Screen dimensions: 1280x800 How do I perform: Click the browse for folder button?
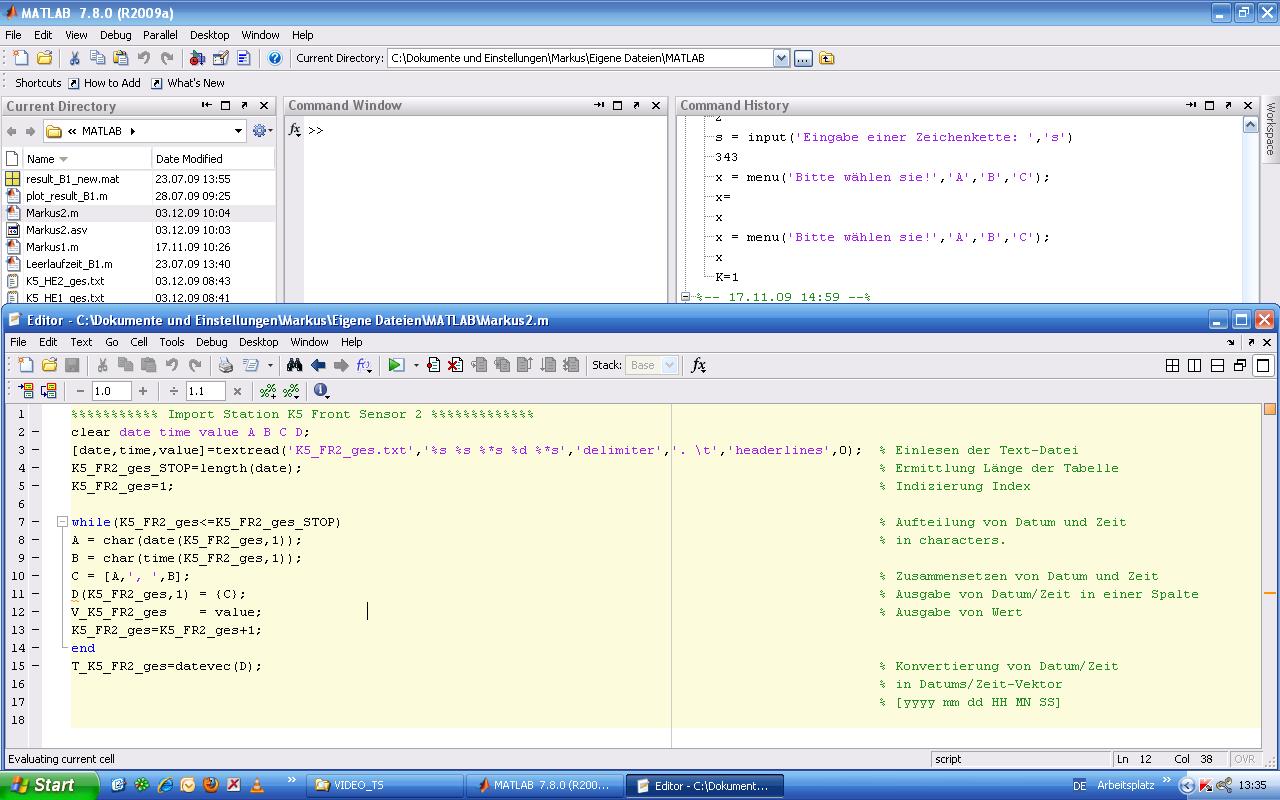click(x=803, y=58)
